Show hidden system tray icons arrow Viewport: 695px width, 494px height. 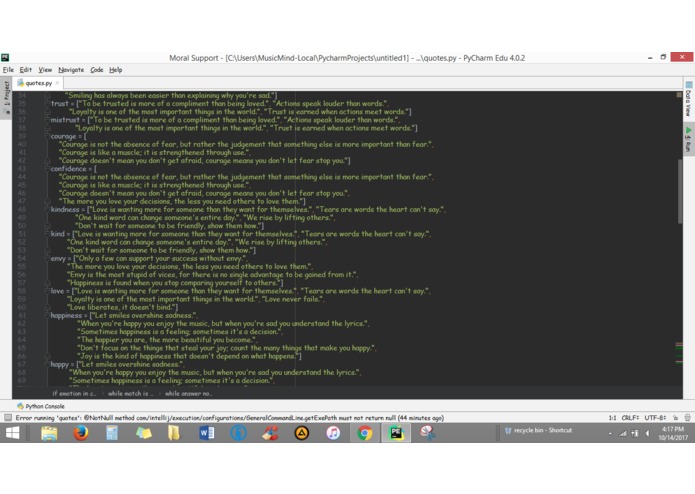tap(610, 433)
